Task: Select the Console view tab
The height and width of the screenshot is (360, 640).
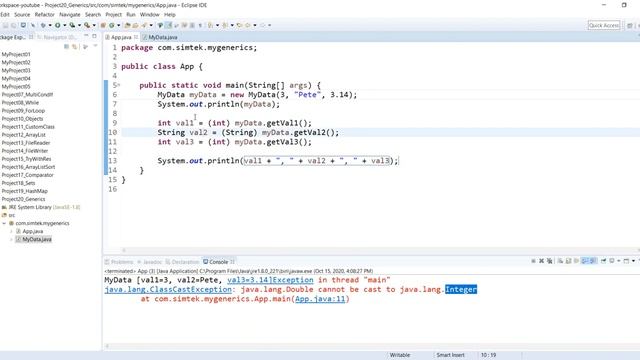Action: (218, 262)
